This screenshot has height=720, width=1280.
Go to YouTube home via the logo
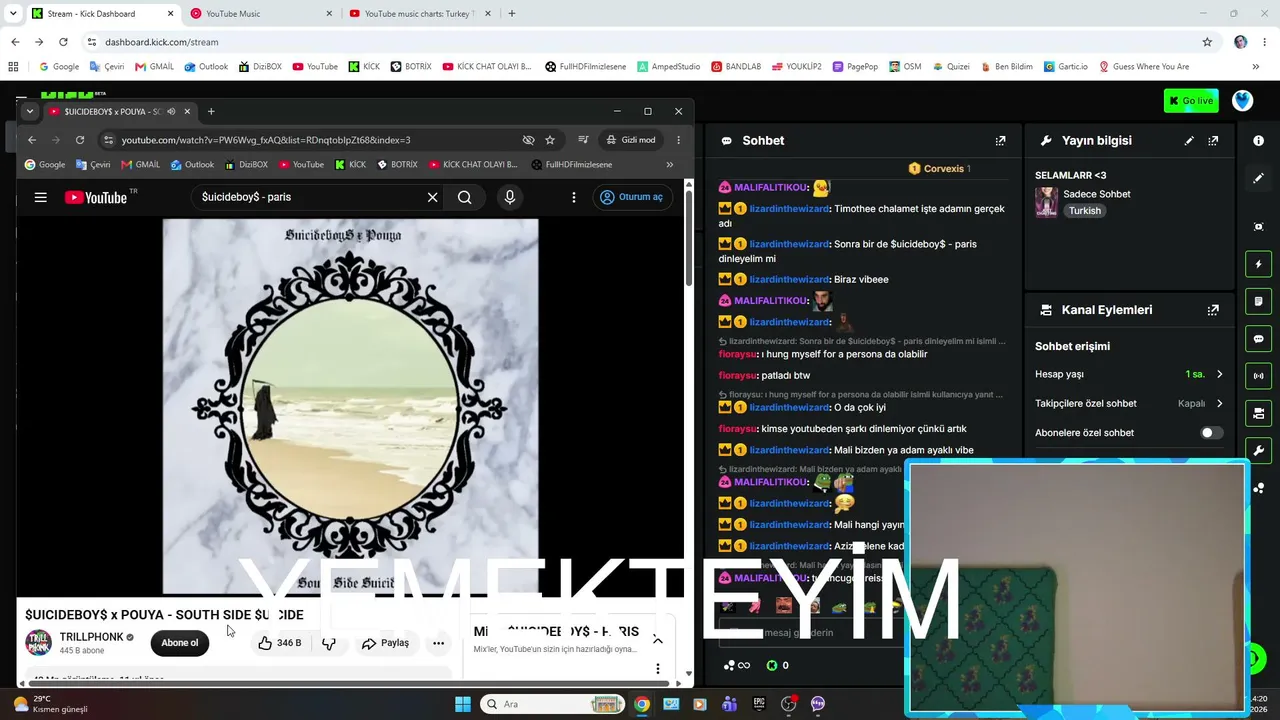click(x=96, y=197)
